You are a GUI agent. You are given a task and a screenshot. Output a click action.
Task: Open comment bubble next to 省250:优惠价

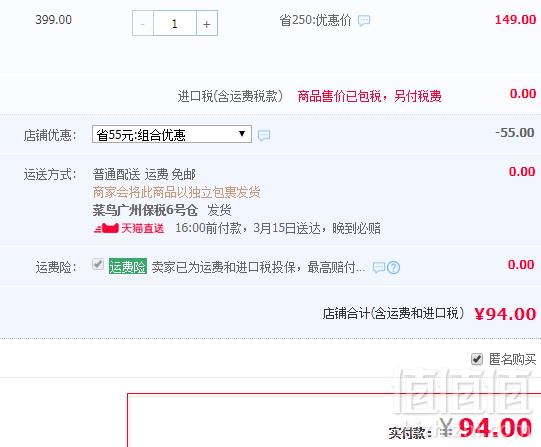(x=364, y=20)
